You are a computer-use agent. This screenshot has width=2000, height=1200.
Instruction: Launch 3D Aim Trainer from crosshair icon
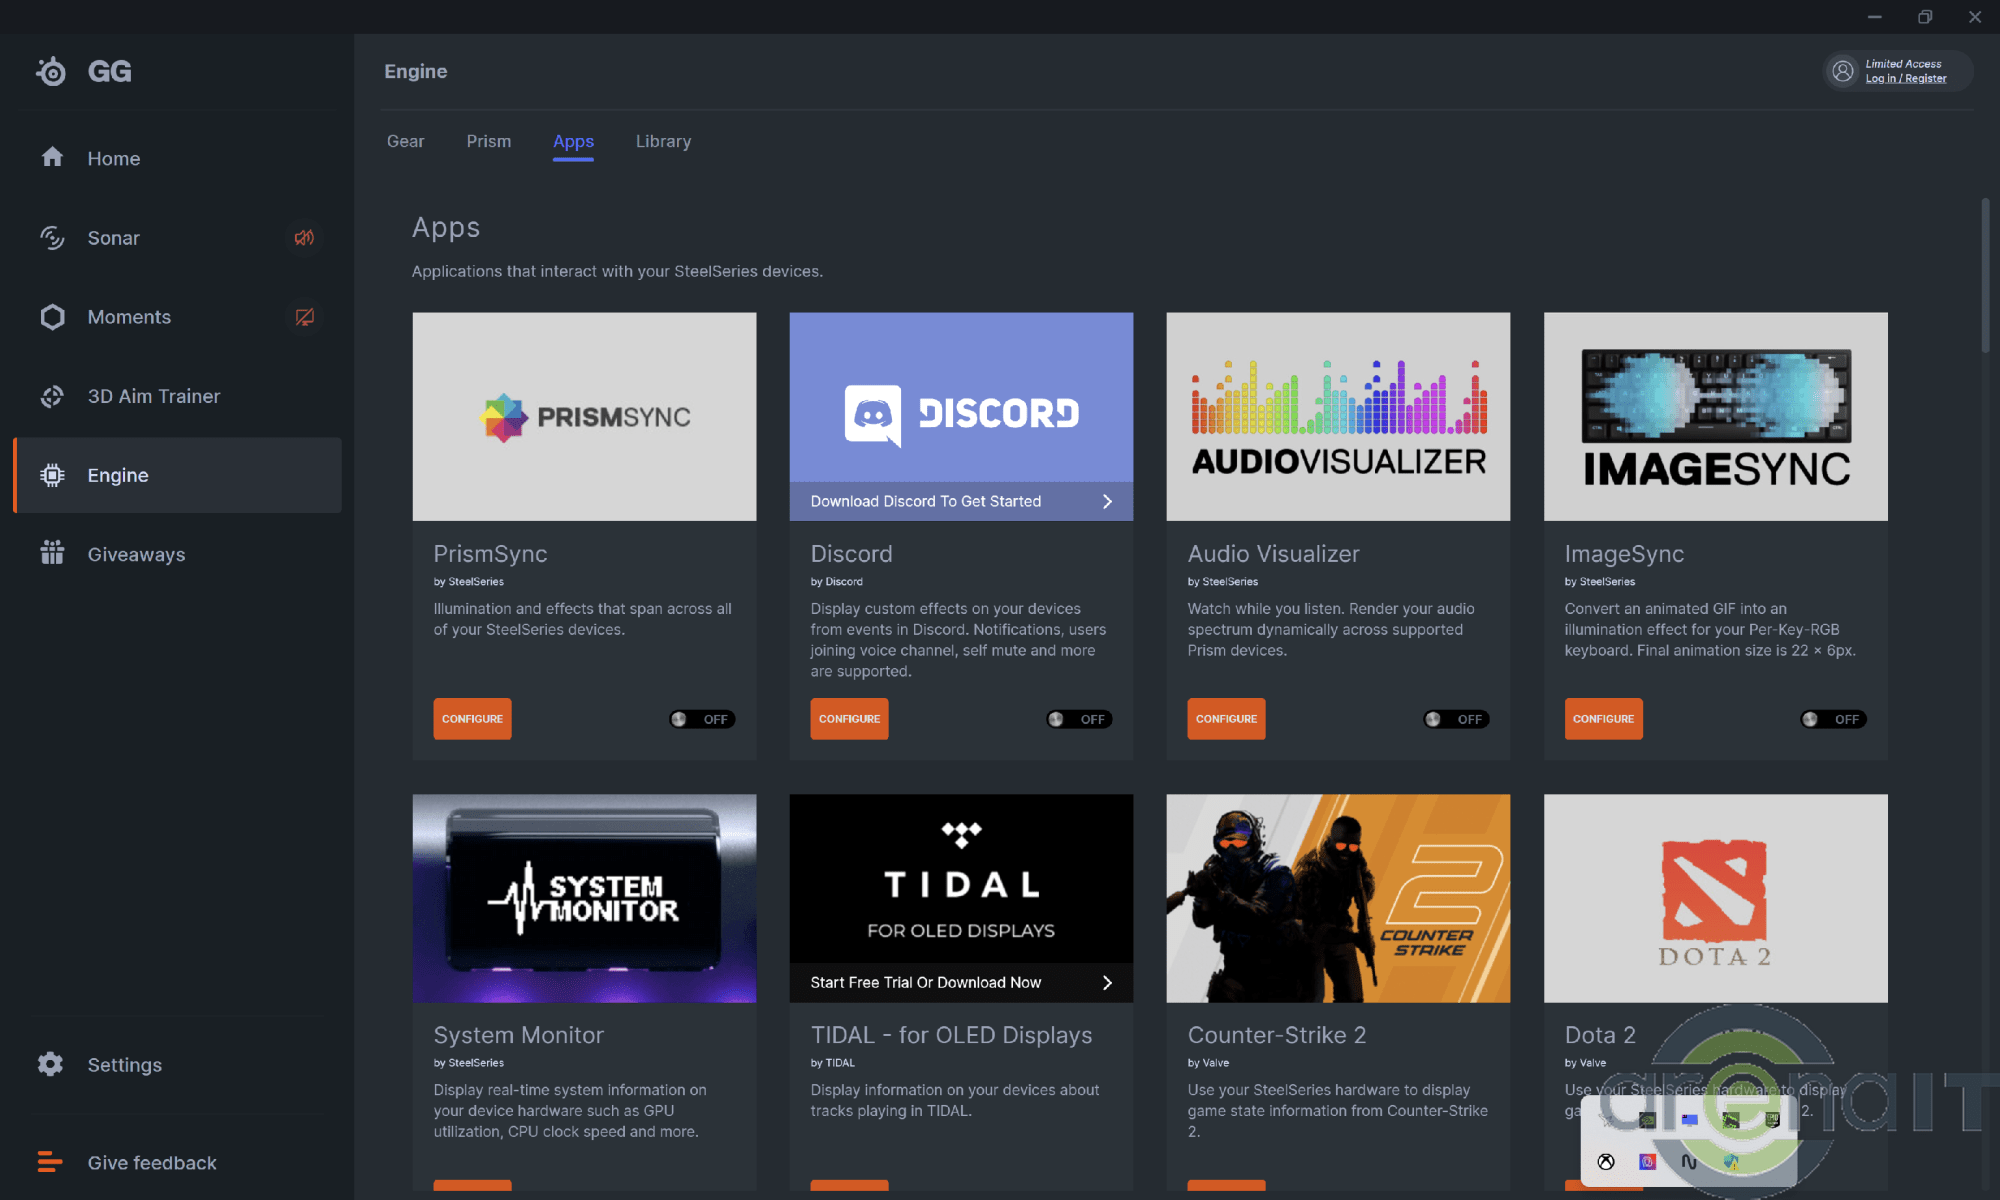[x=52, y=396]
